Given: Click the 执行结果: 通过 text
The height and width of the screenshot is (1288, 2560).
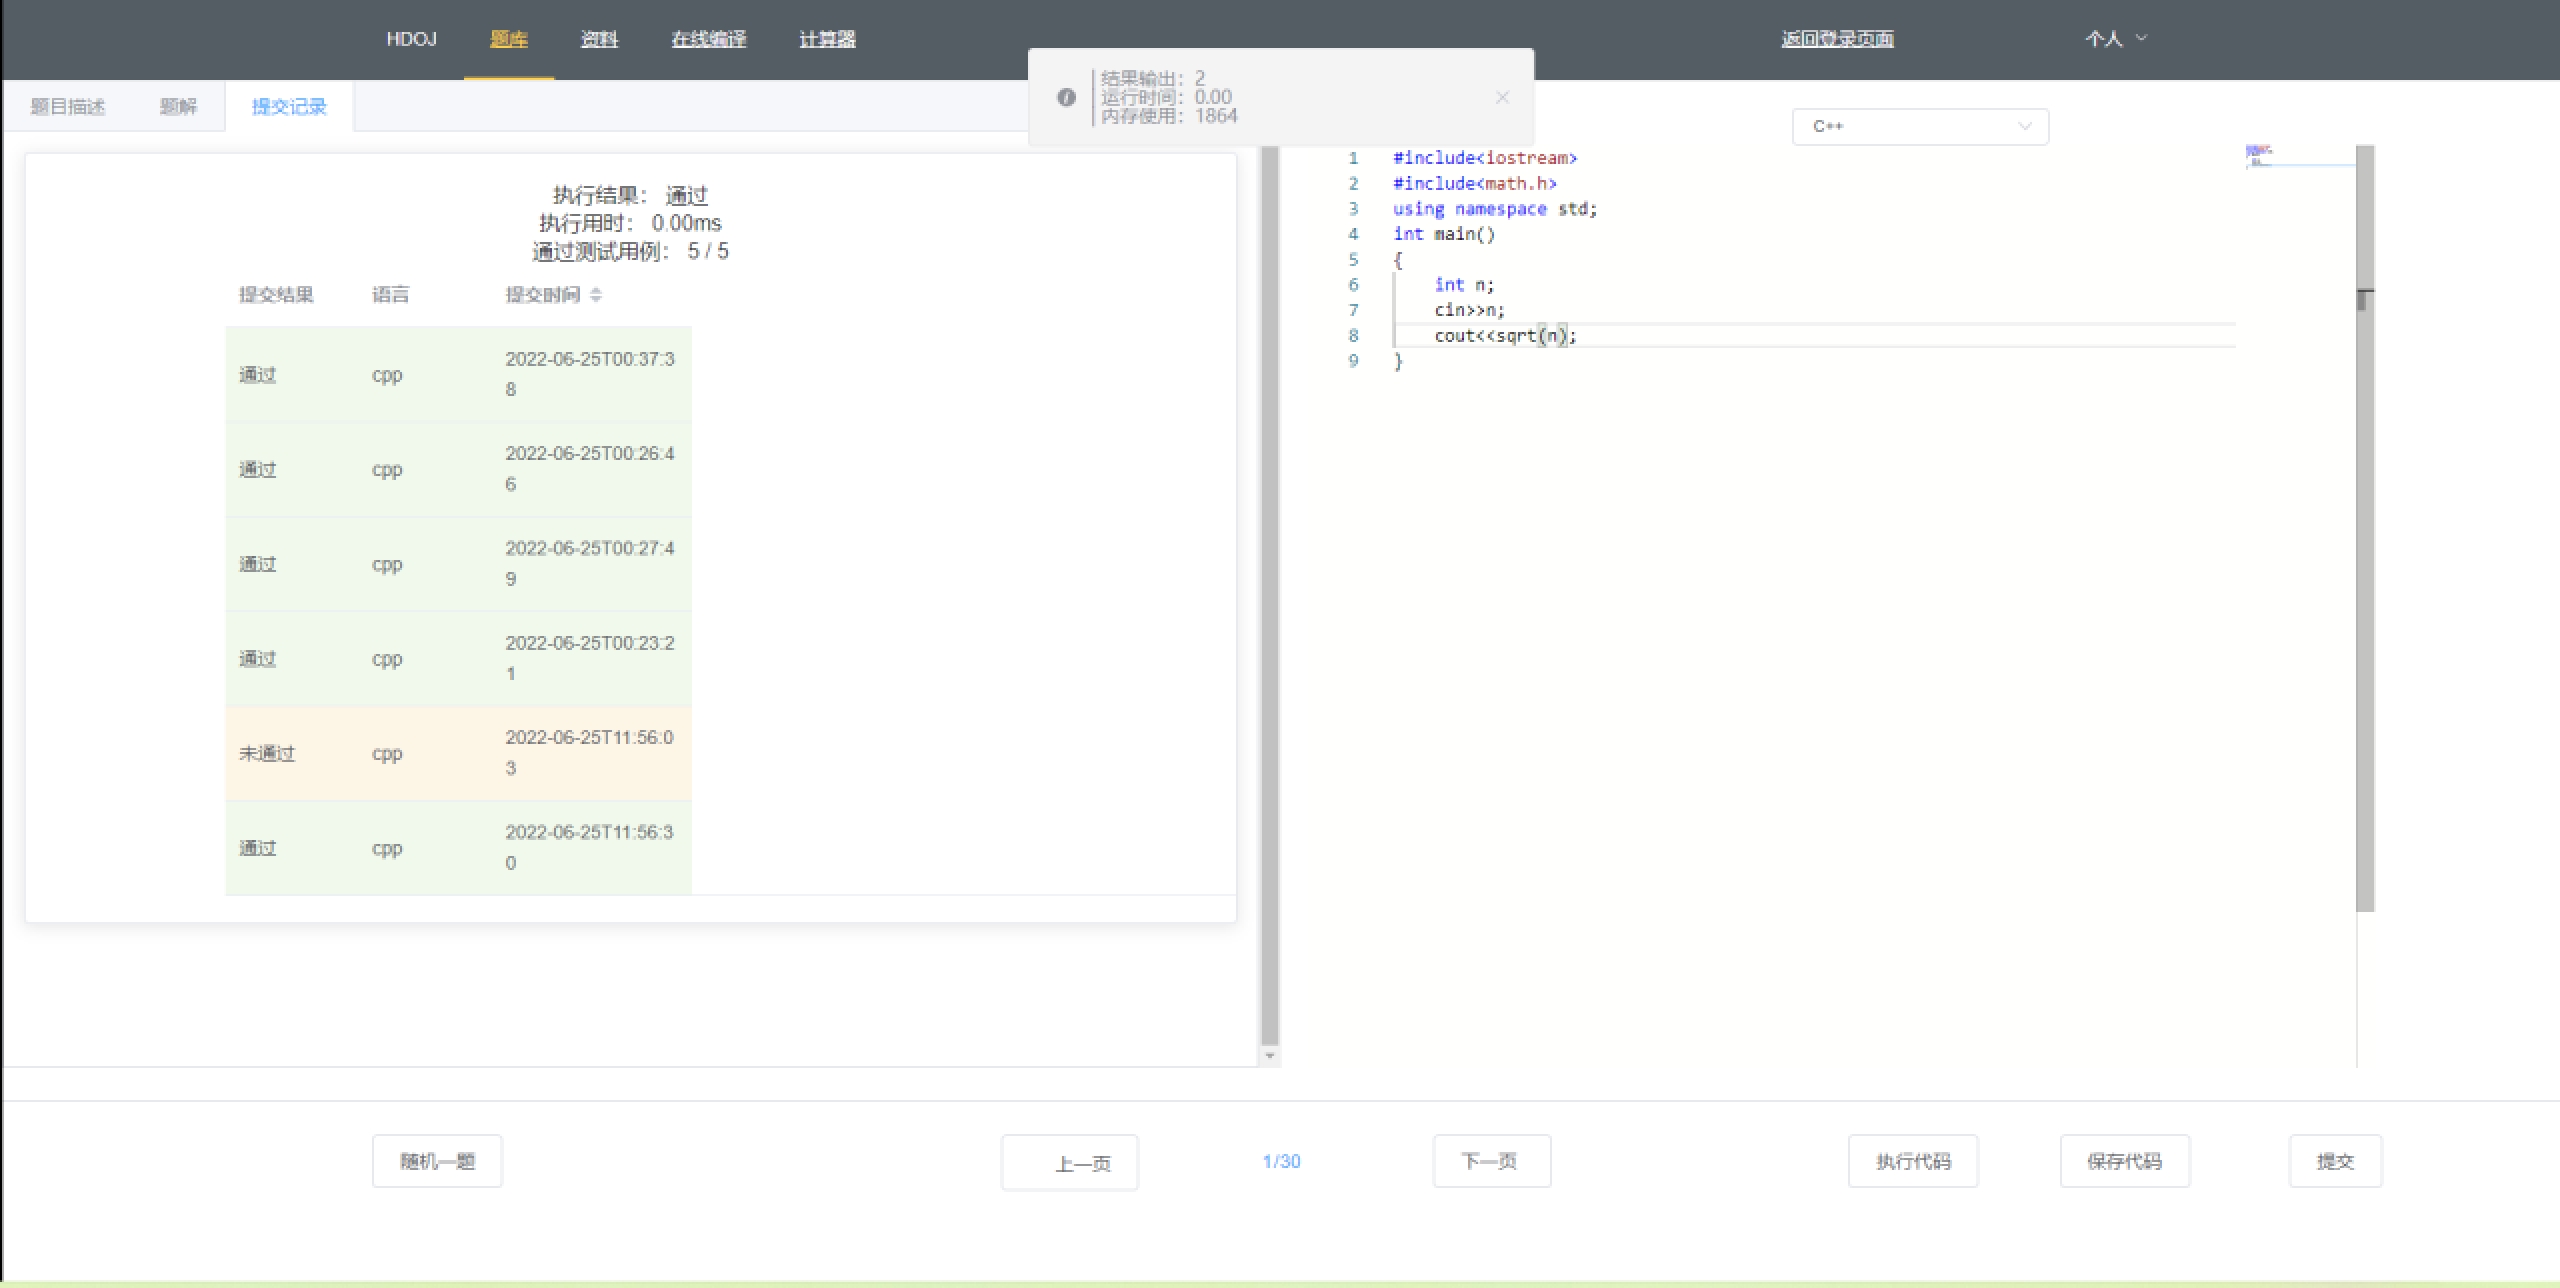Looking at the screenshot, I should pos(630,195).
